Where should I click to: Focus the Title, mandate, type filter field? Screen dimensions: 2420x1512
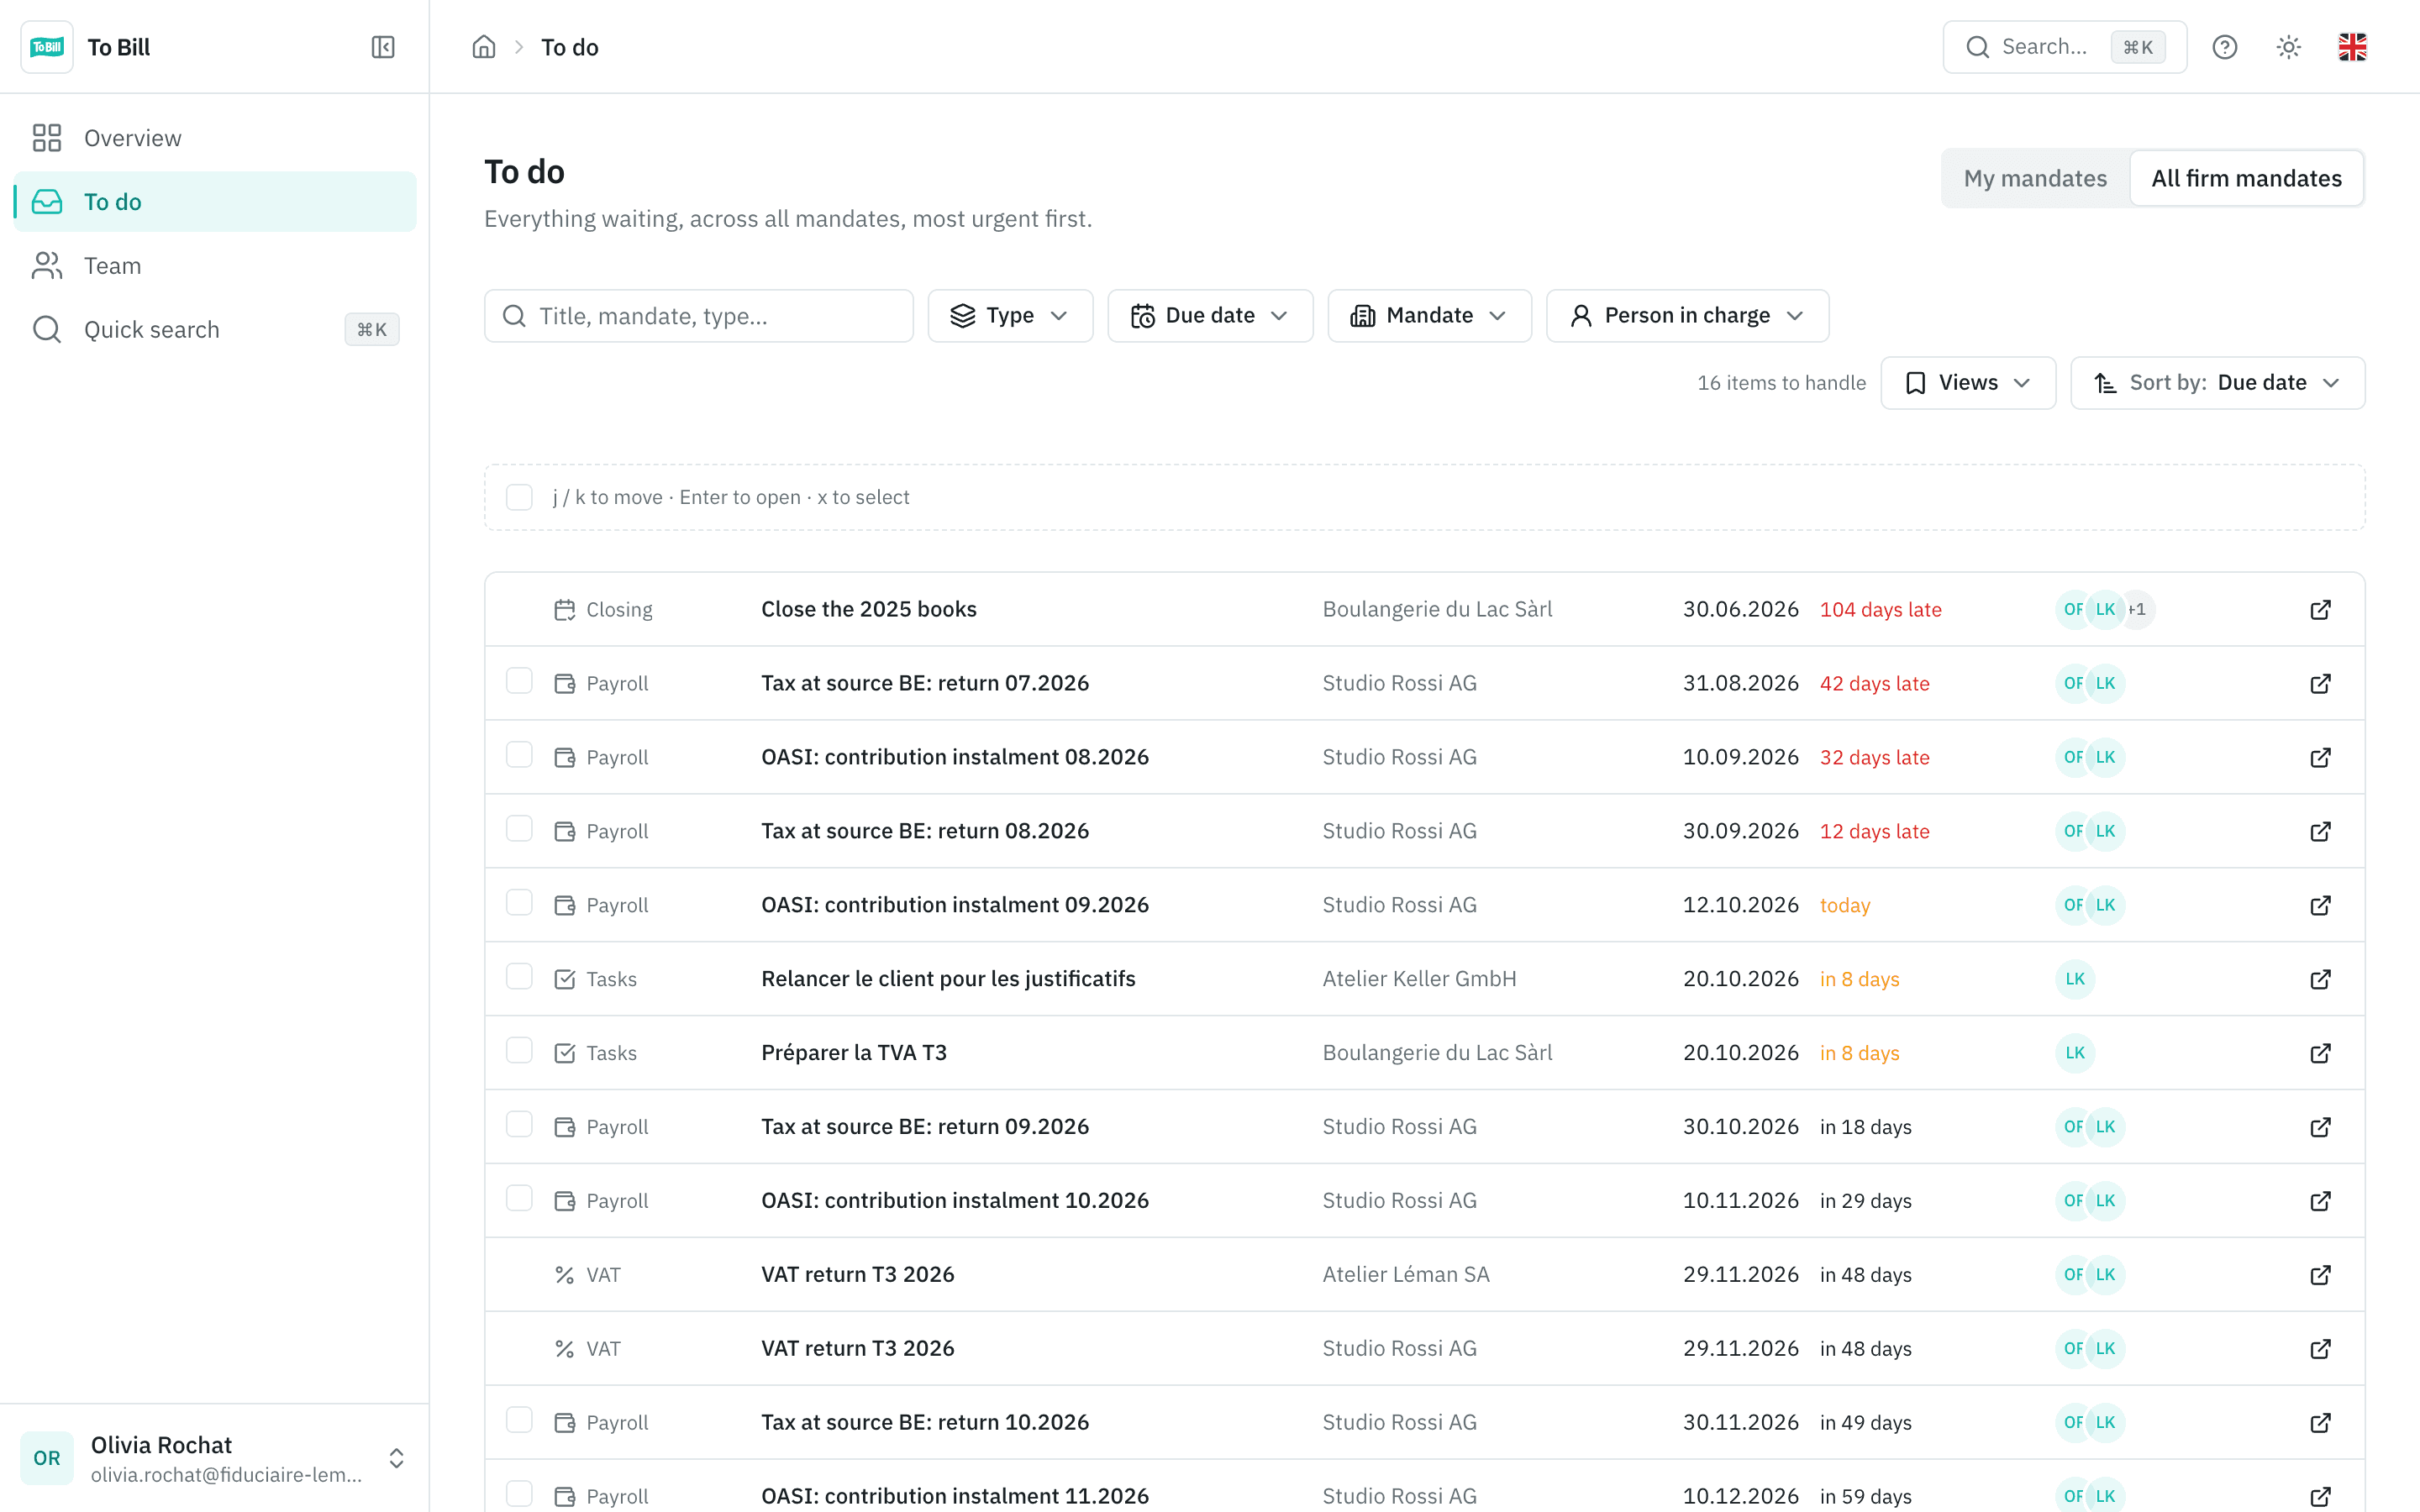[x=698, y=316]
